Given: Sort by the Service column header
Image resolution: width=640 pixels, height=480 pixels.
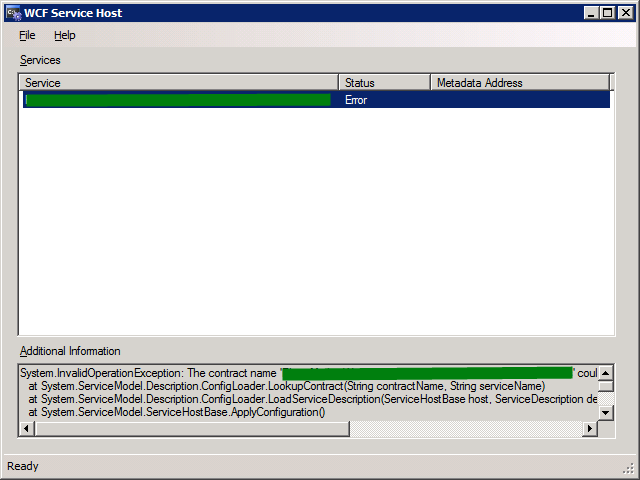Looking at the screenshot, I should pos(179,83).
